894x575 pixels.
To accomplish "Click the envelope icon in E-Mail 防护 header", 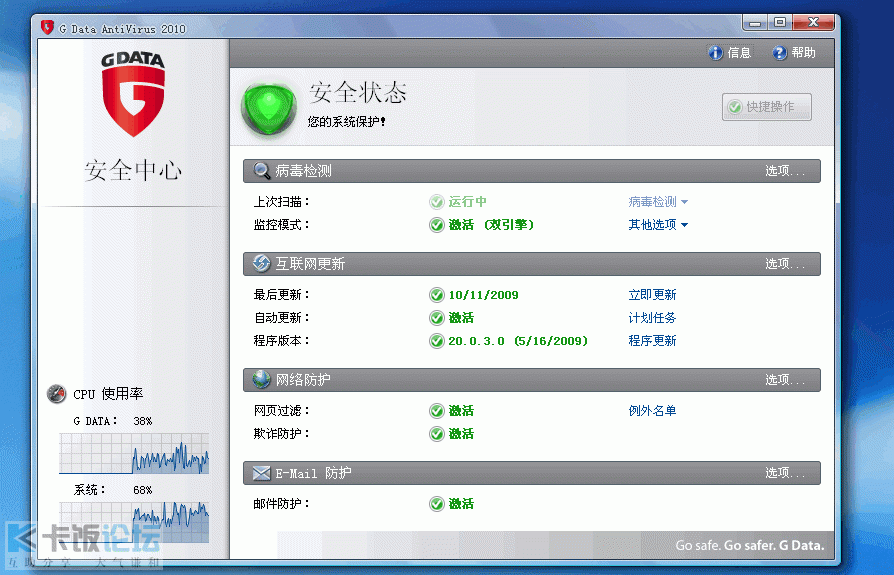I will tap(262, 473).
